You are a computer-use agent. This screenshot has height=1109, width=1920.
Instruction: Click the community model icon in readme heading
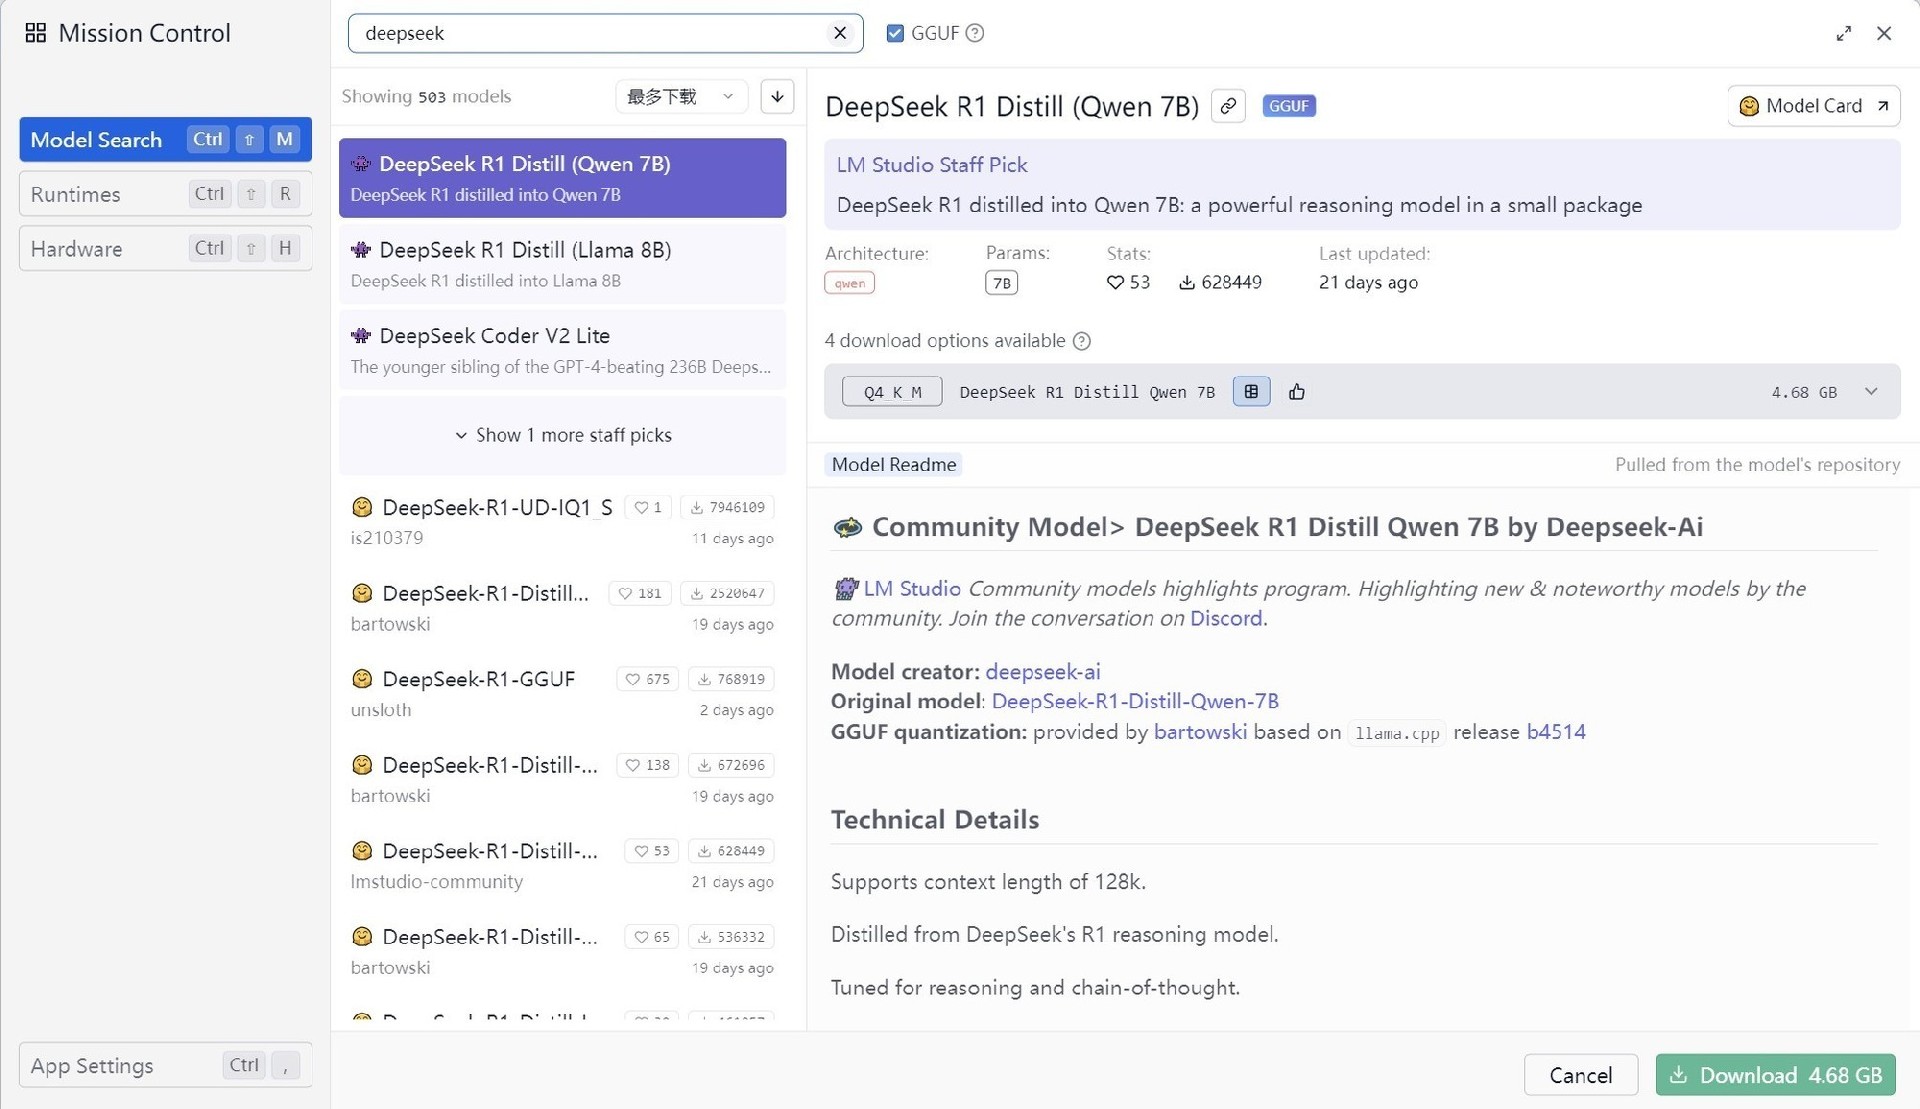pos(848,527)
